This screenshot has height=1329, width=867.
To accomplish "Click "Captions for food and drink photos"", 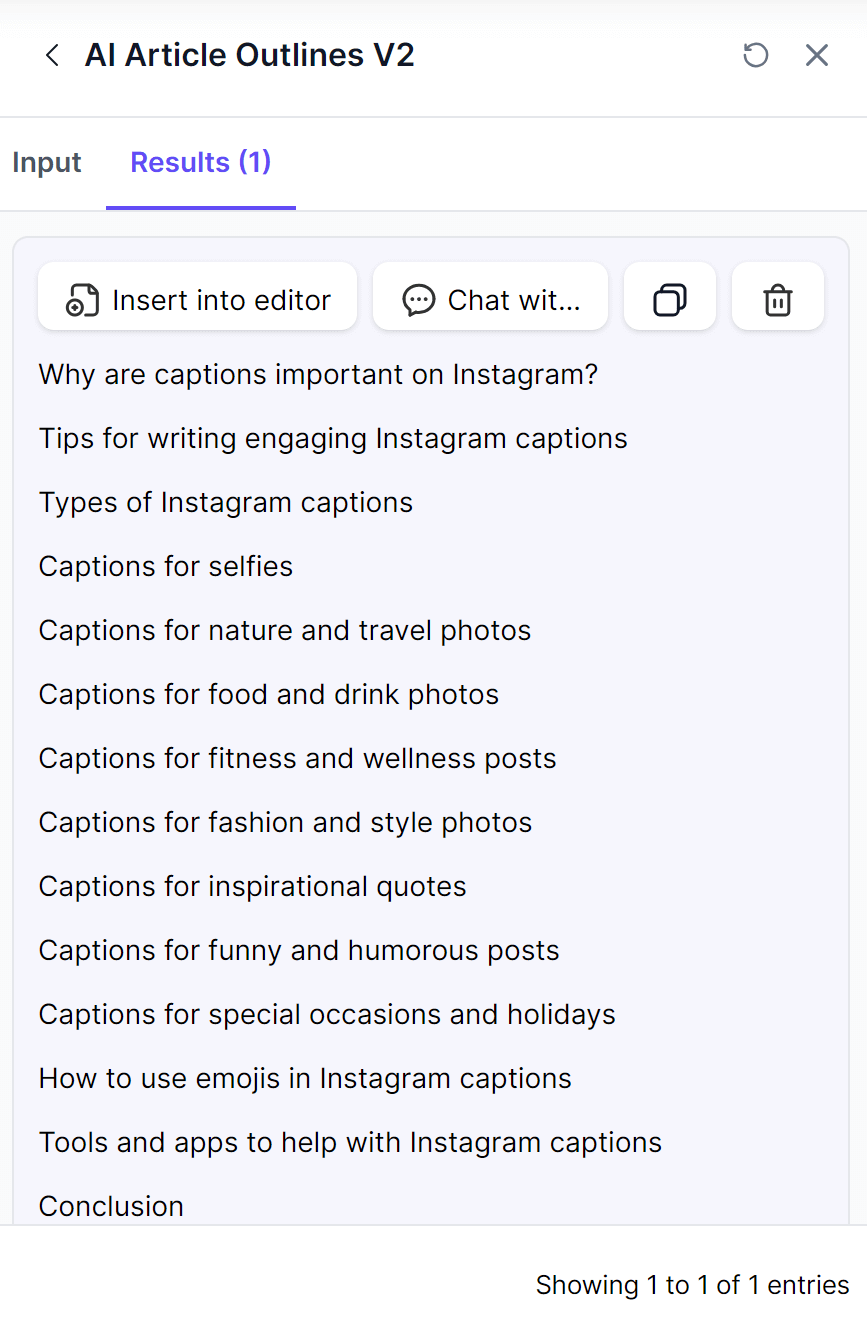I will point(269,695).
